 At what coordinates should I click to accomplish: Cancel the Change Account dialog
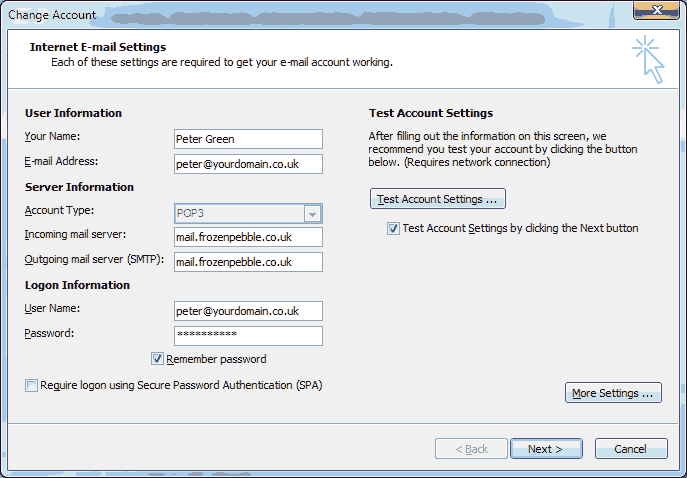pos(631,449)
